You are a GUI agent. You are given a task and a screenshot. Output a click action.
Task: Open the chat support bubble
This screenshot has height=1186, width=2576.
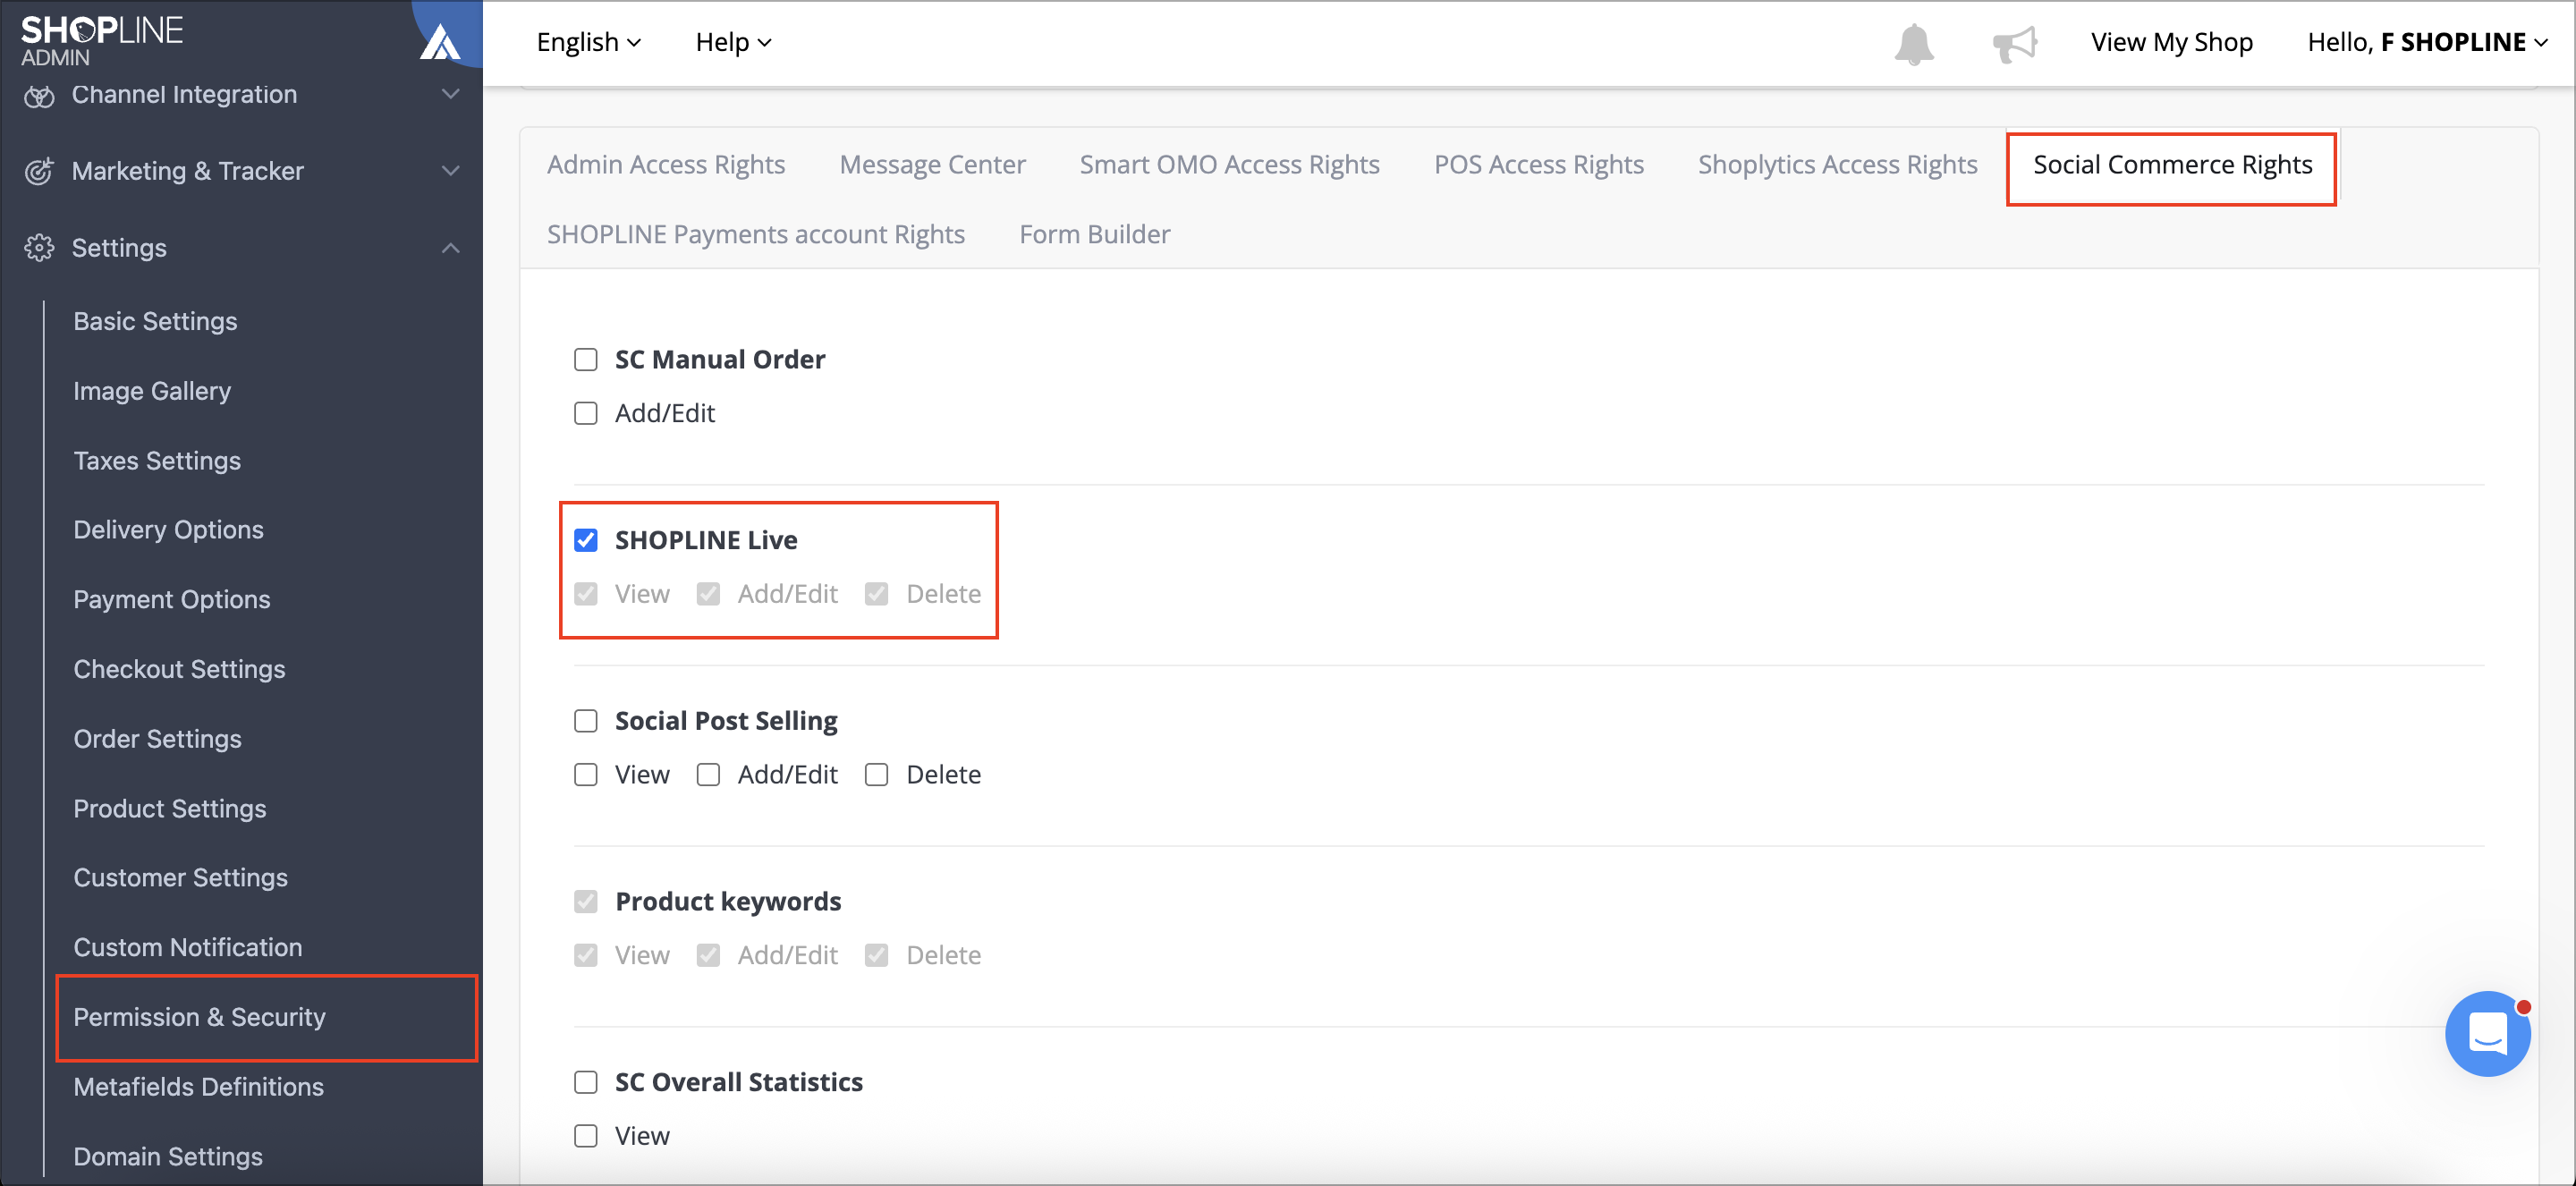pyautogui.click(x=2487, y=1033)
